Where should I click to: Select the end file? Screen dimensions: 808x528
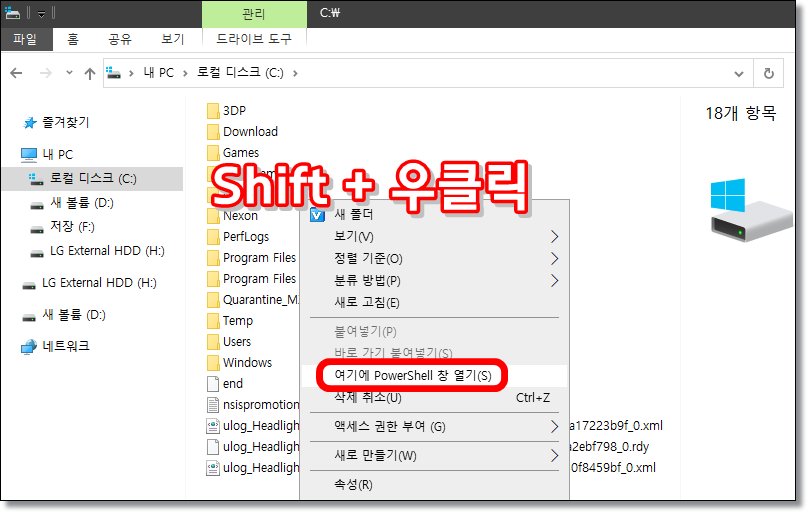coord(233,384)
